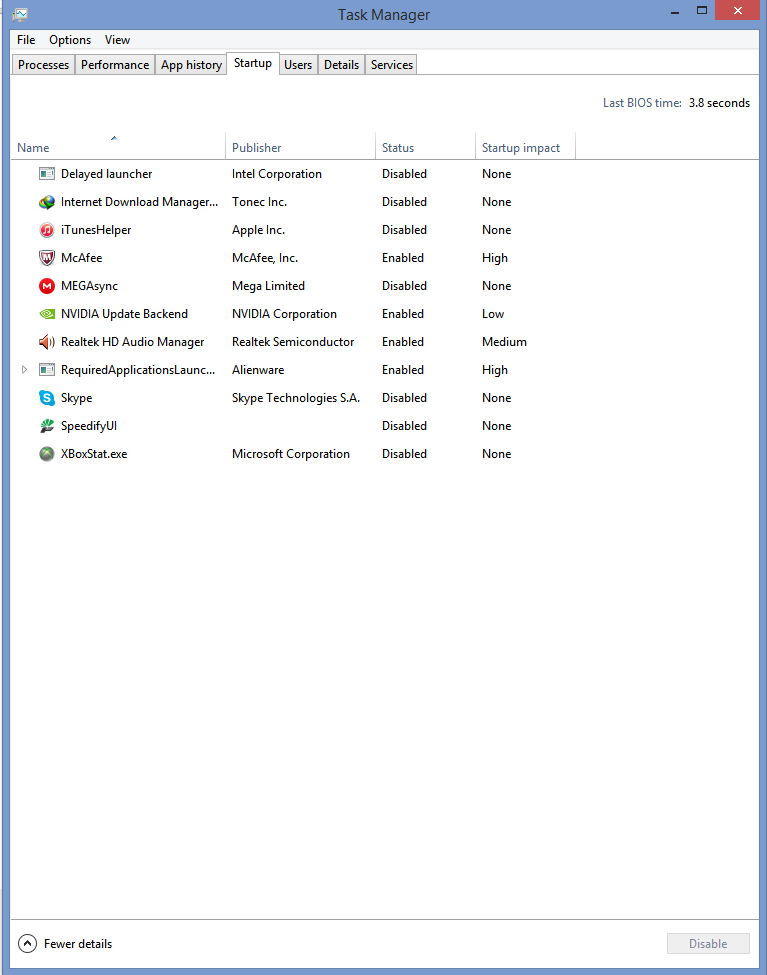Select the Skype row name
767x975 pixels.
click(x=77, y=398)
